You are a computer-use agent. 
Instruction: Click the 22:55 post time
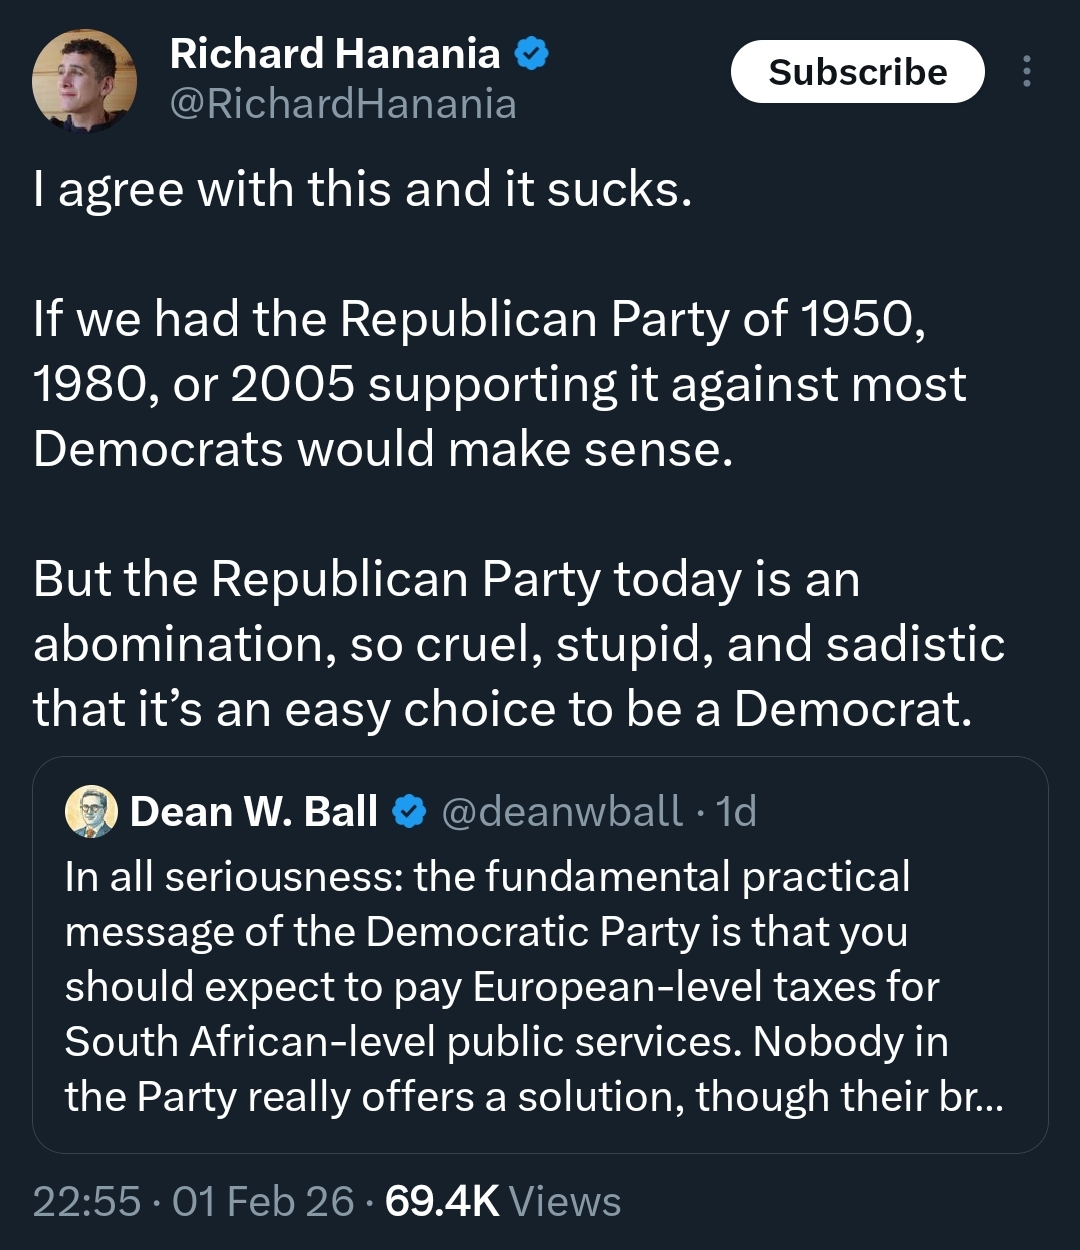(86, 1201)
